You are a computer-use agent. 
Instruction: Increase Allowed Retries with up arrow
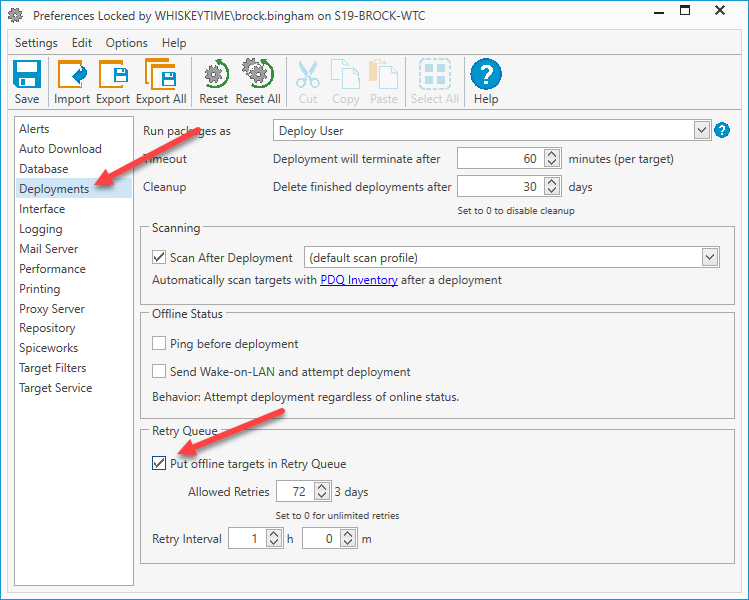point(322,487)
